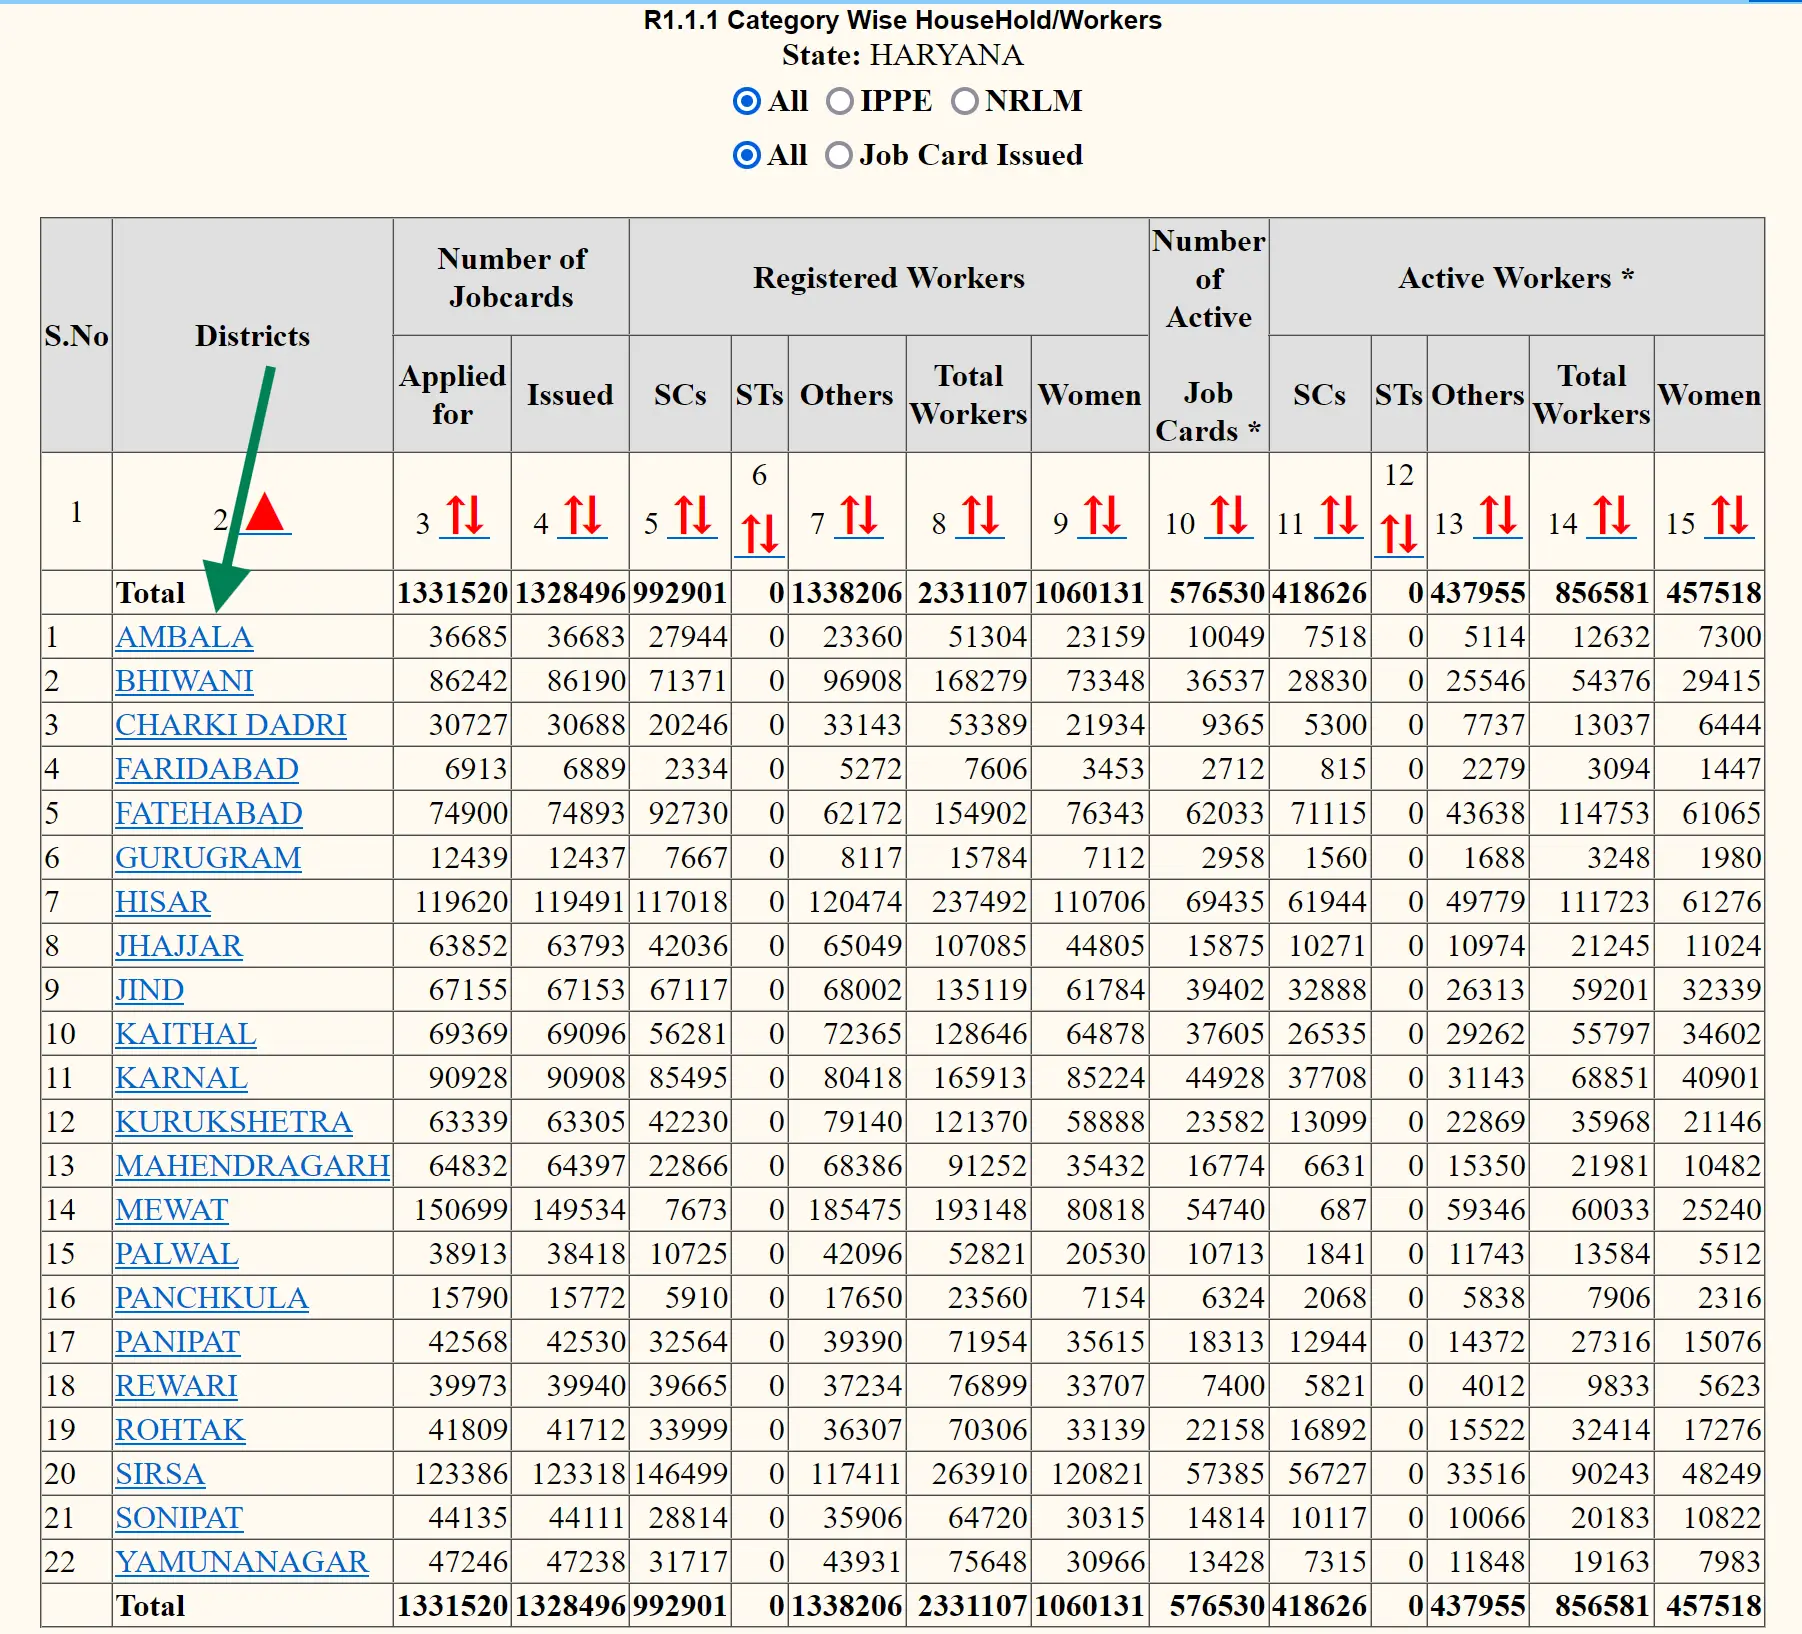Screen dimensions: 1802x1634
Task: Sort column 9 registered Women arrows
Action: point(1103,516)
